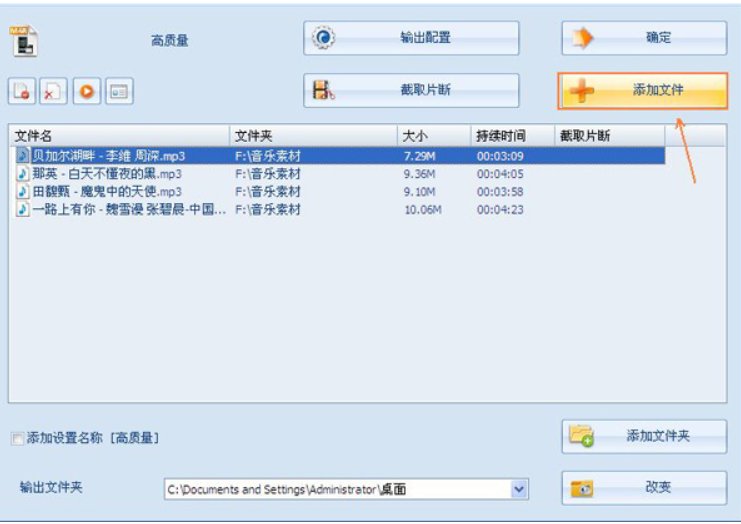This screenshot has width=741, height=524.
Task: Click the orange plus icon on 添加文件
Action: tap(582, 91)
